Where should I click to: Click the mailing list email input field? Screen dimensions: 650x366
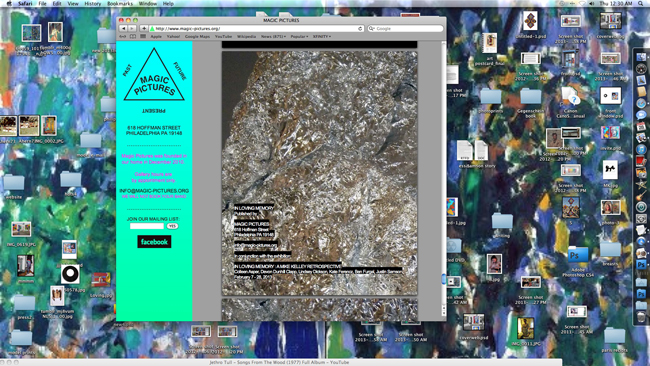[147, 226]
